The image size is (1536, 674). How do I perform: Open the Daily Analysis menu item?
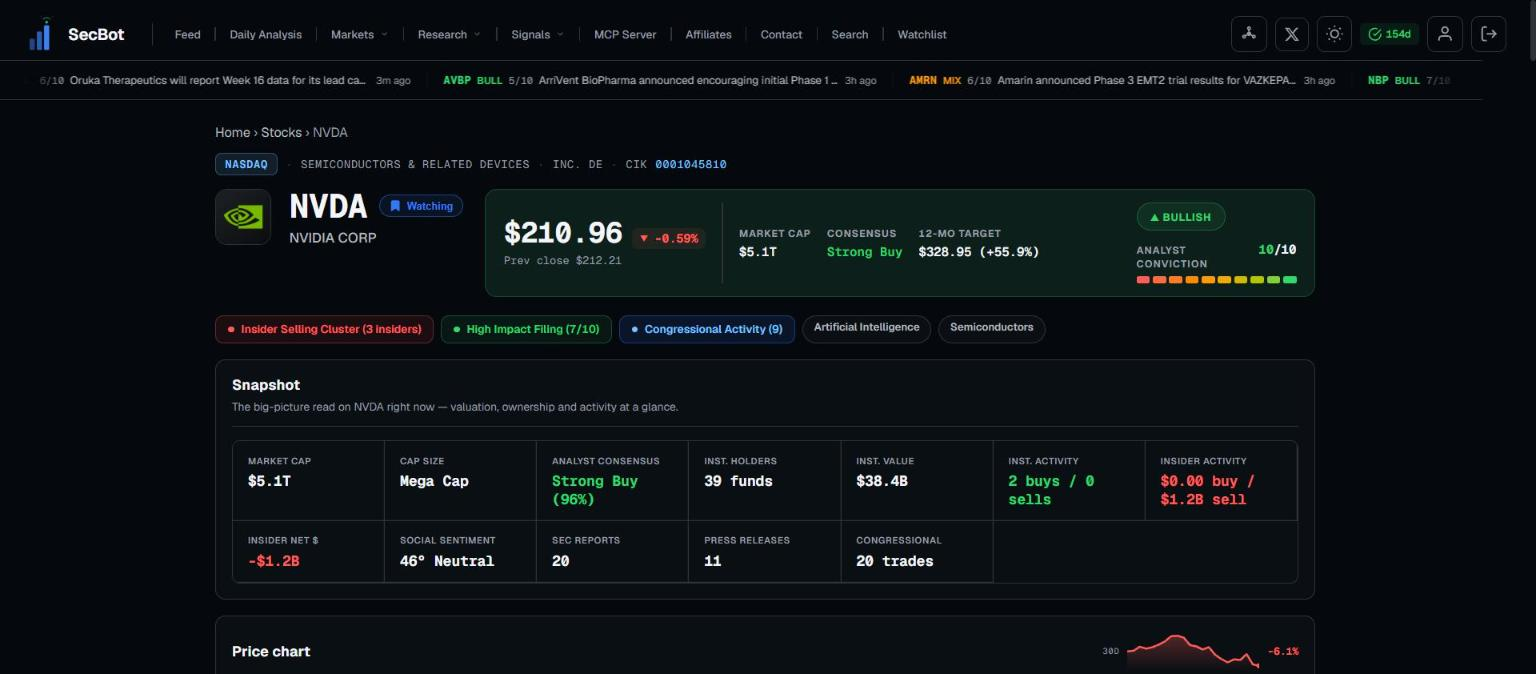(x=265, y=34)
